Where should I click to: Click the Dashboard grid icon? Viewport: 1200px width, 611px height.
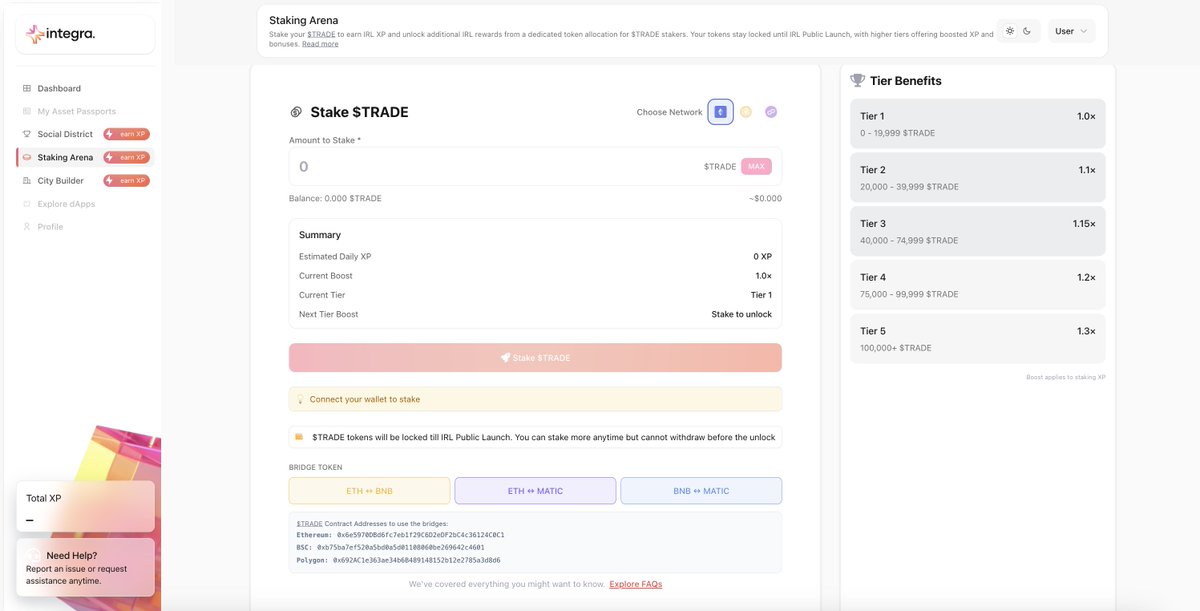(x=27, y=88)
